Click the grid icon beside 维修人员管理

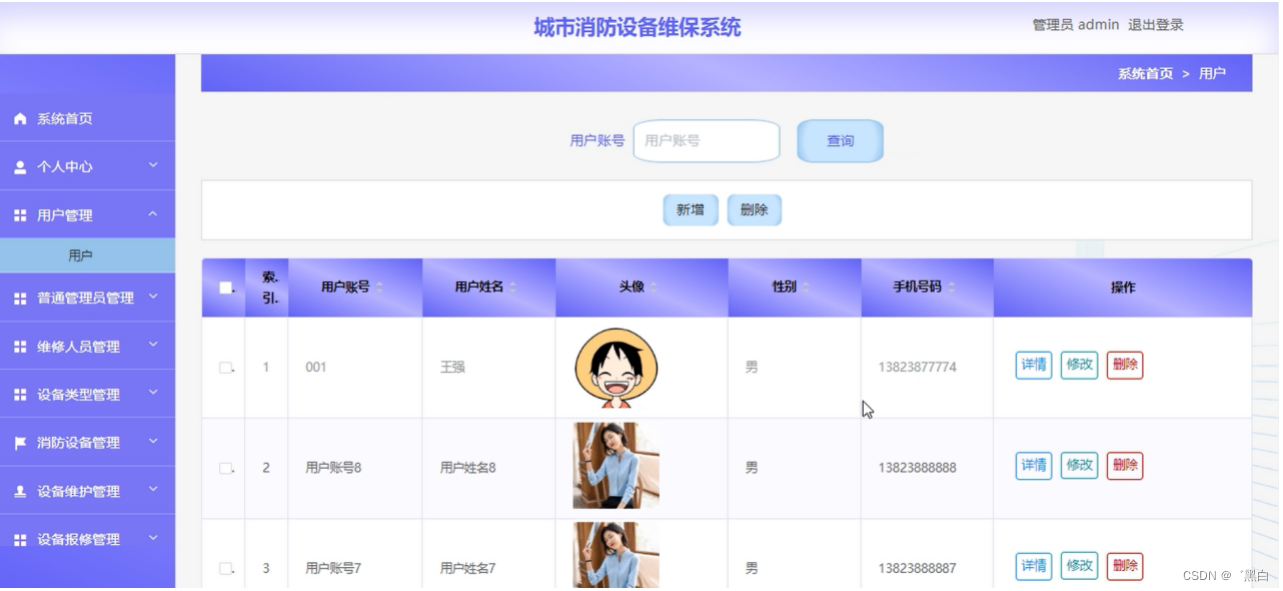[20, 346]
